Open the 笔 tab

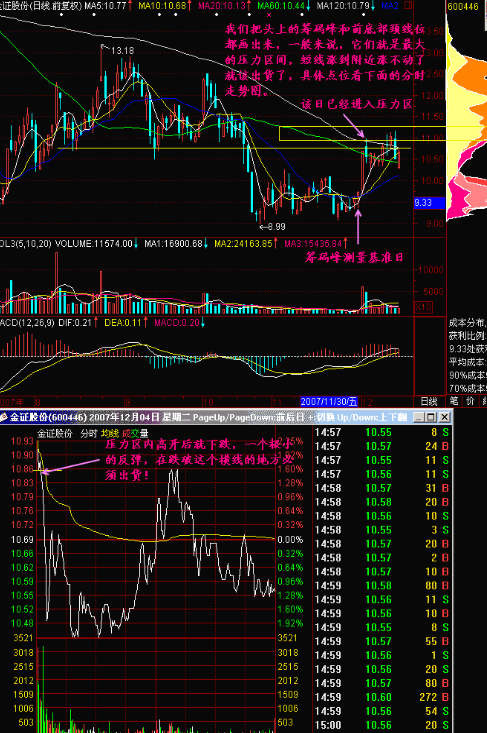click(454, 401)
